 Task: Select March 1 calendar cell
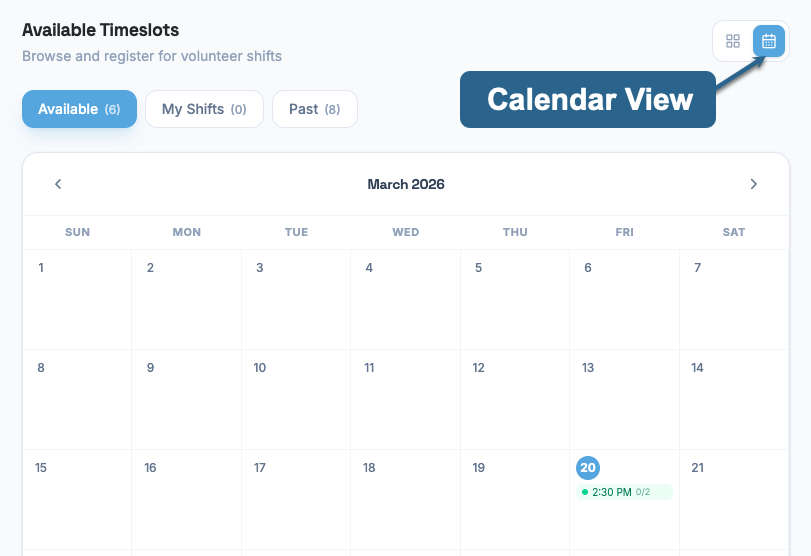(77, 299)
